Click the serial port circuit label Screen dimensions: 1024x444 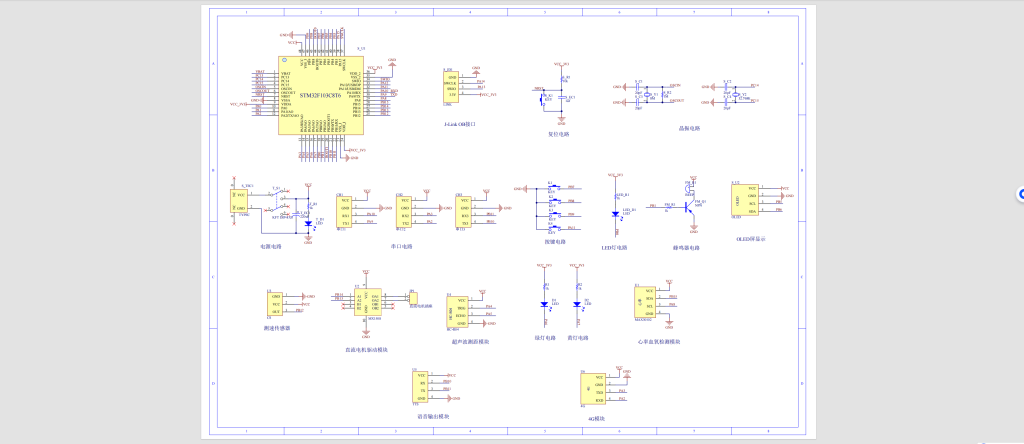coord(402,245)
